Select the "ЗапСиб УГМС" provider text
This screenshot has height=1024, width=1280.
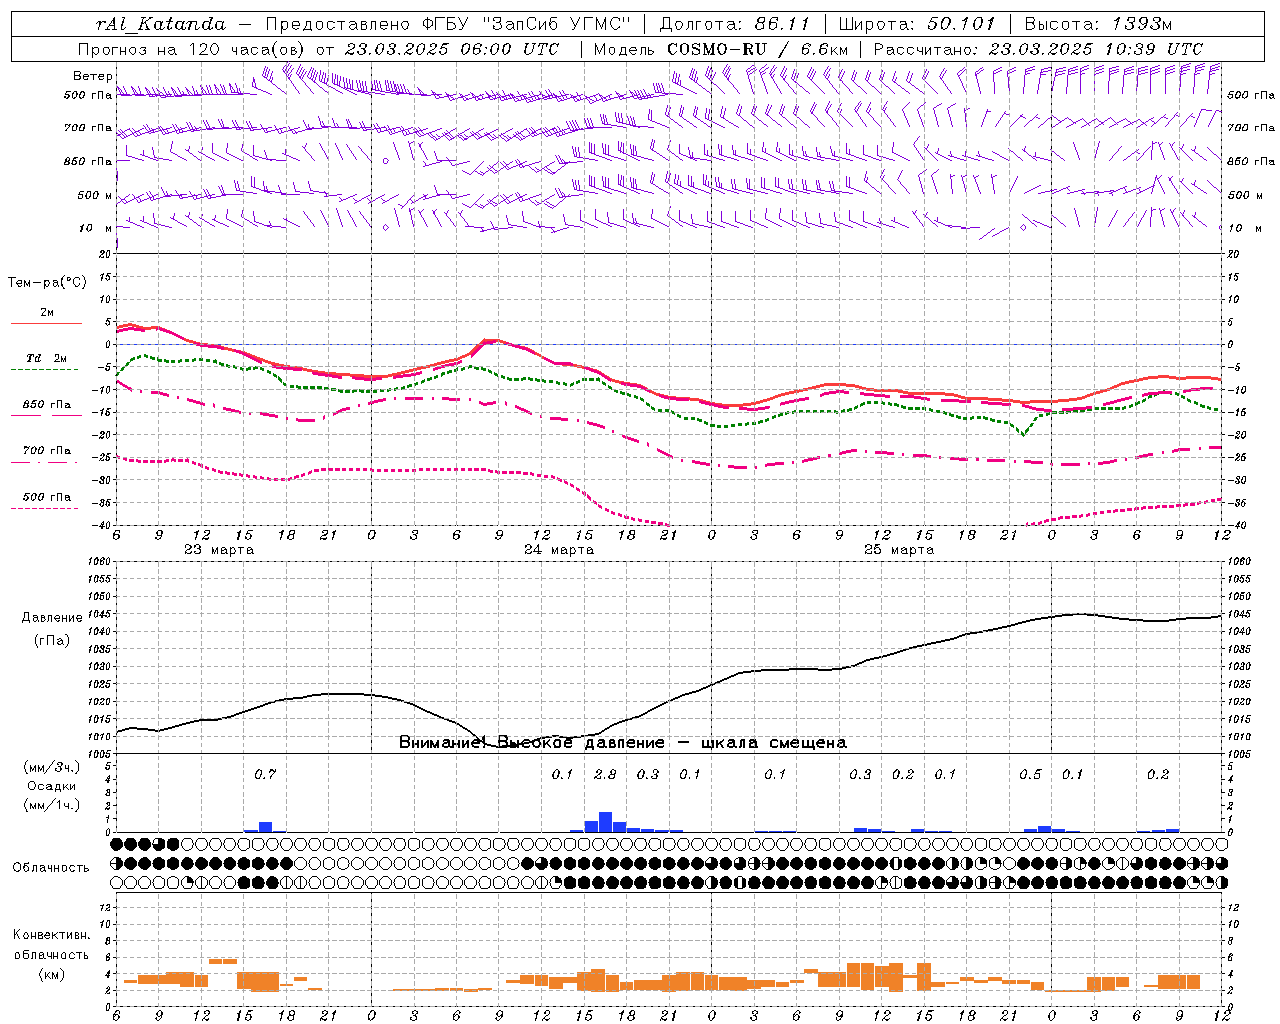(556, 24)
